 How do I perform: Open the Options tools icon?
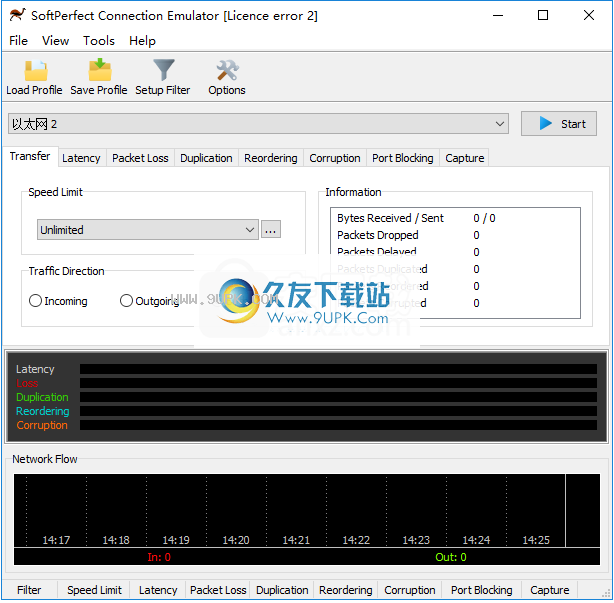point(228,70)
